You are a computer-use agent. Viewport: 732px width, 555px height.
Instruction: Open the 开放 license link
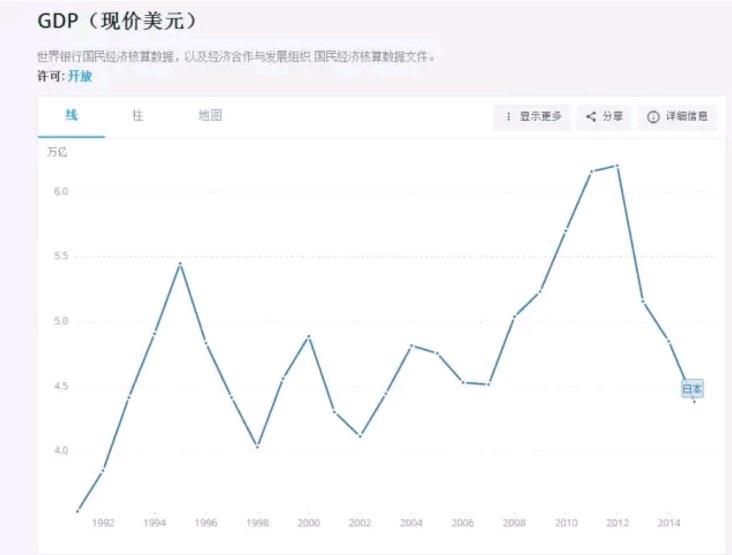(80, 75)
